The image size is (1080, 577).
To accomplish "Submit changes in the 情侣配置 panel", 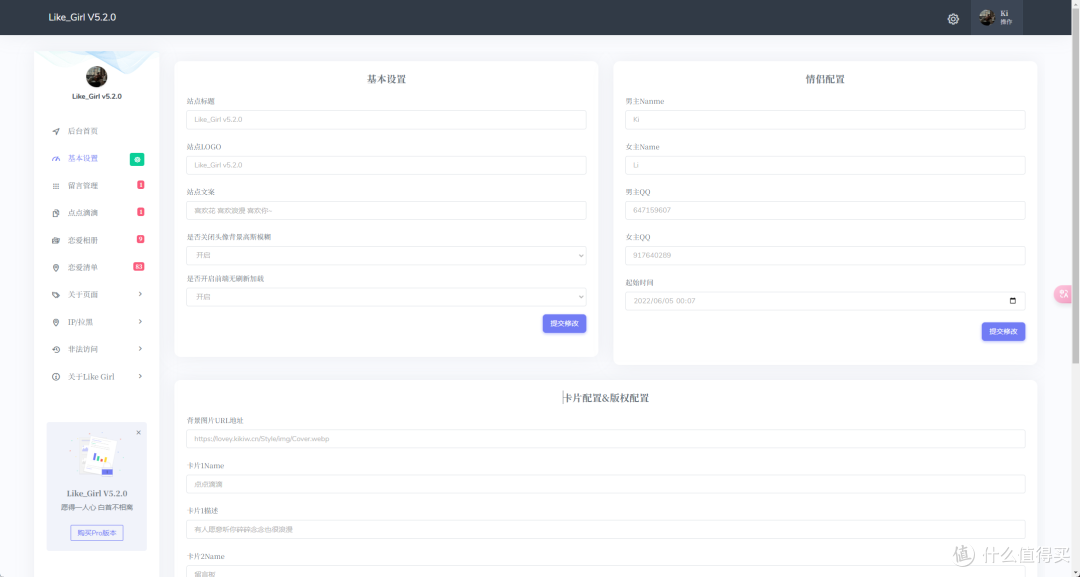I will point(1003,331).
